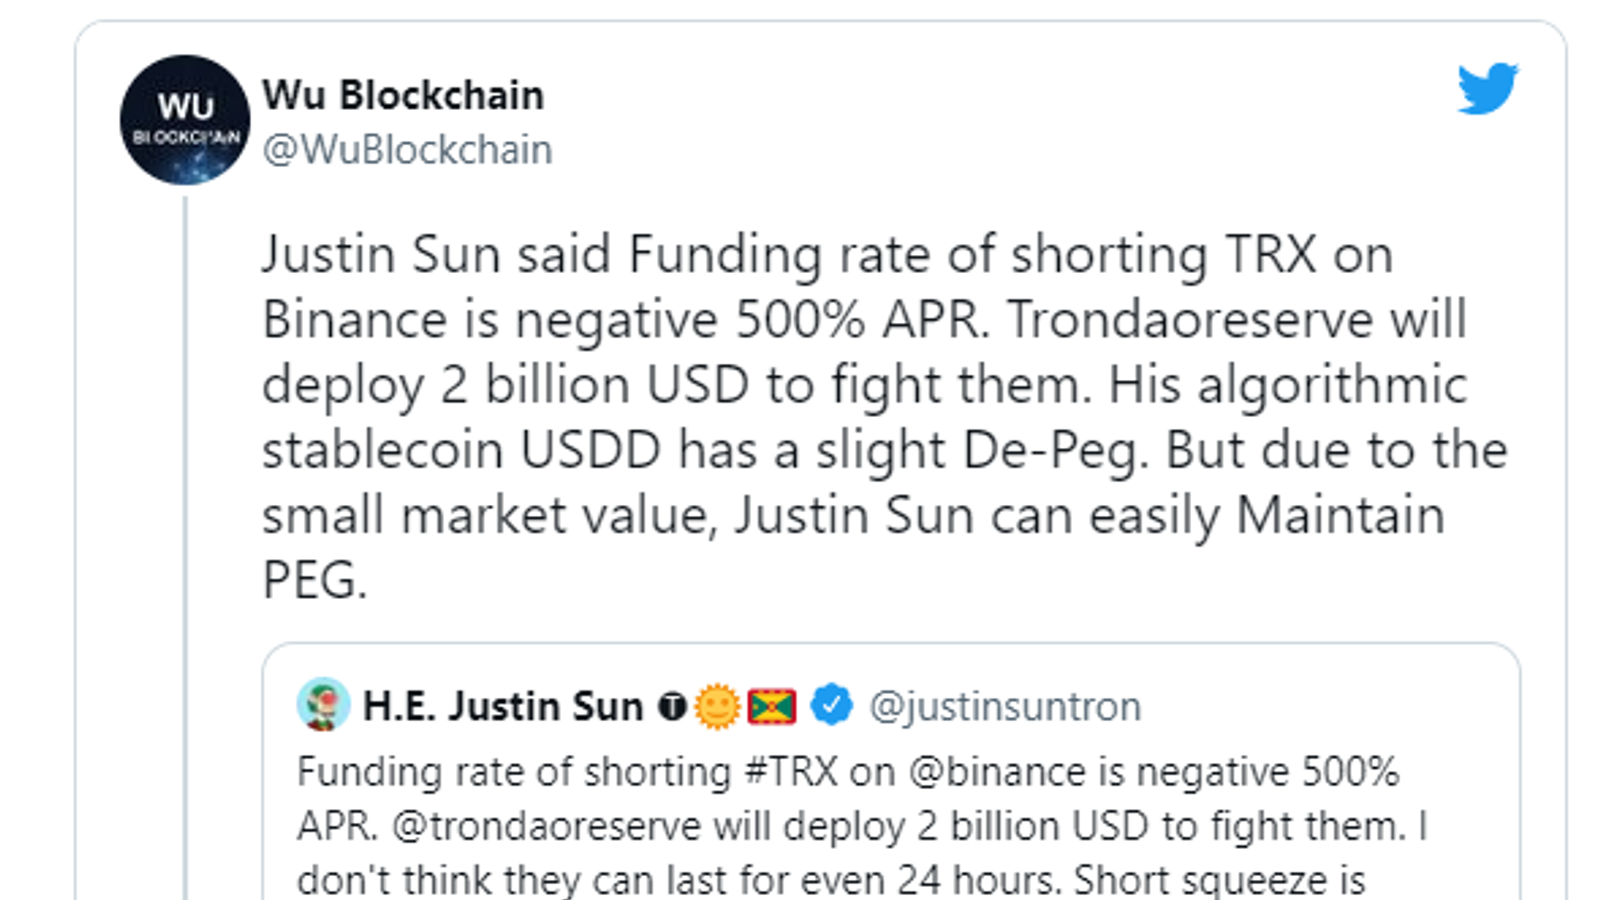The width and height of the screenshot is (1600, 900).
Task: Click Justin Sun's small profile picture
Action: click(x=323, y=705)
